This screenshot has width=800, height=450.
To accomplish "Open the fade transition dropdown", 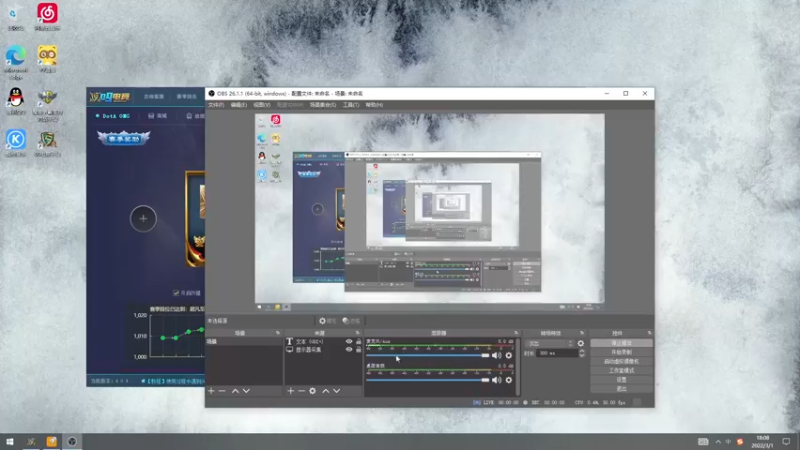I will click(549, 343).
